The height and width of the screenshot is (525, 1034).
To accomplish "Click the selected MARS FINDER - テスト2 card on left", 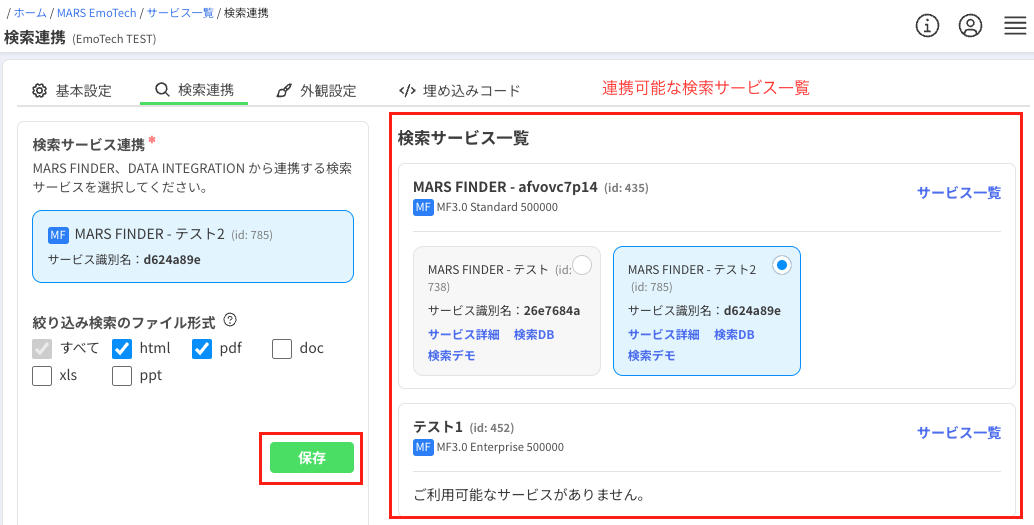I will coord(193,247).
